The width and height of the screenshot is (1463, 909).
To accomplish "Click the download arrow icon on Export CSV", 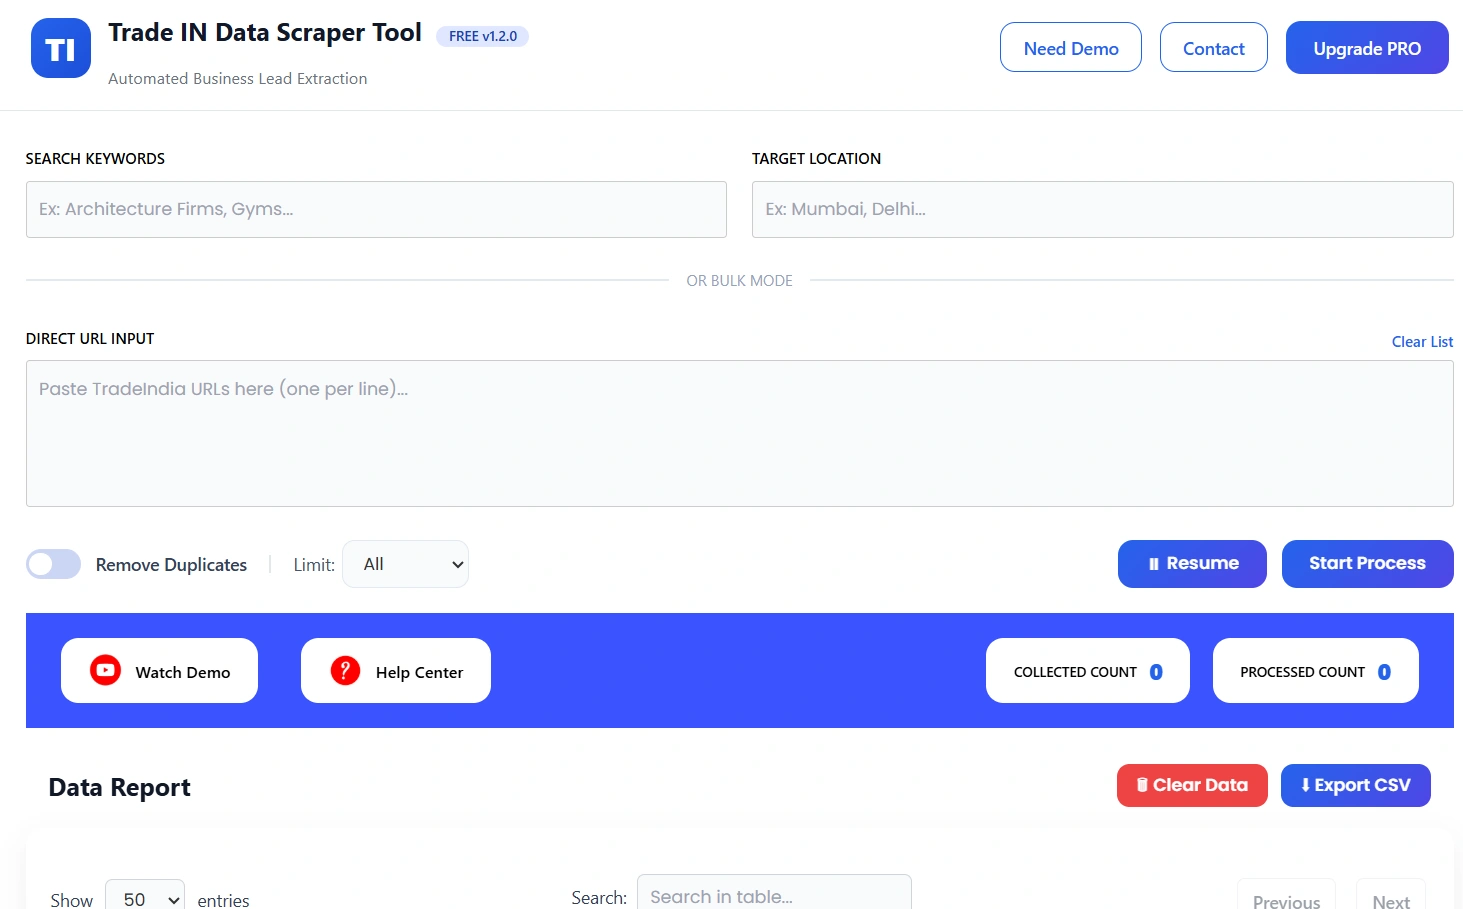I will [1305, 786].
